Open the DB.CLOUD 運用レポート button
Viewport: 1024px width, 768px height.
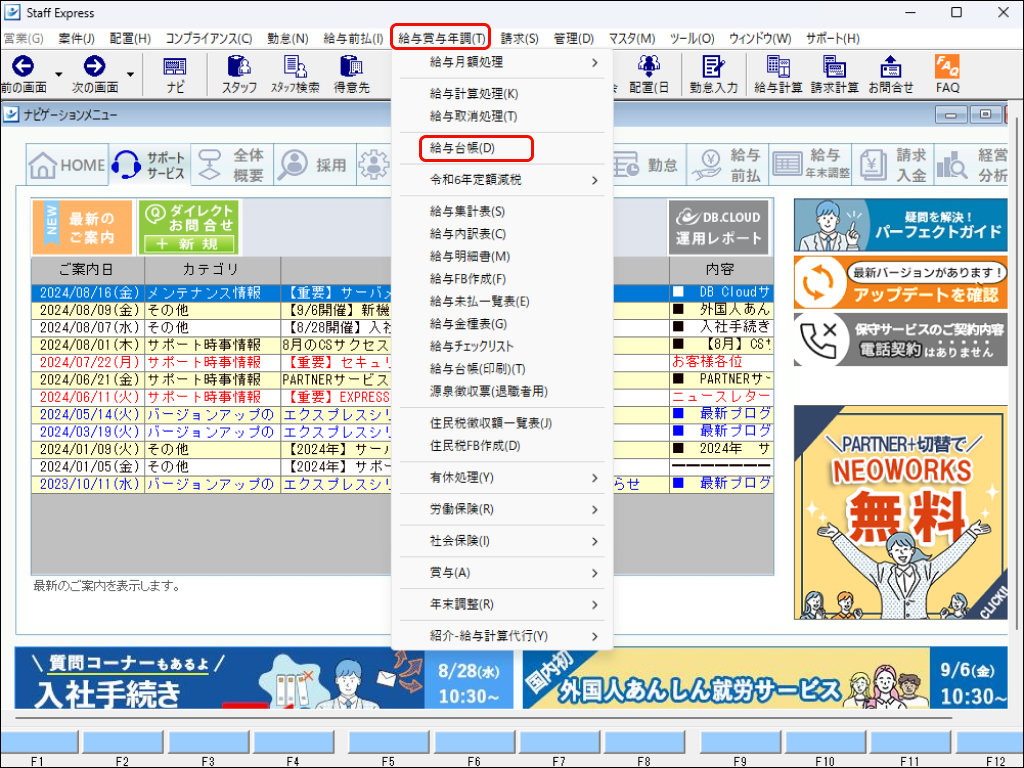[x=718, y=227]
